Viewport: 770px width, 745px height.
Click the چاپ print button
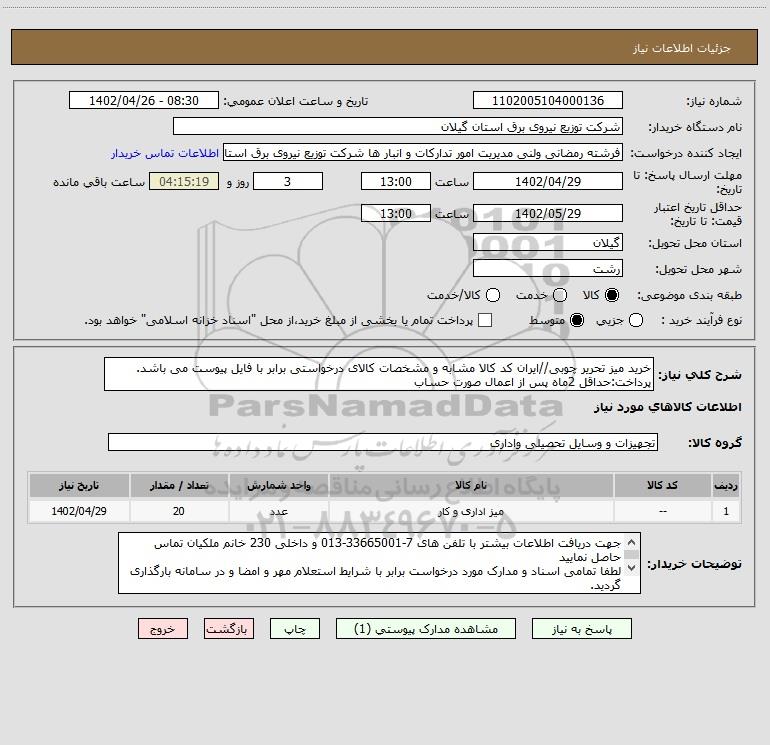click(x=295, y=629)
